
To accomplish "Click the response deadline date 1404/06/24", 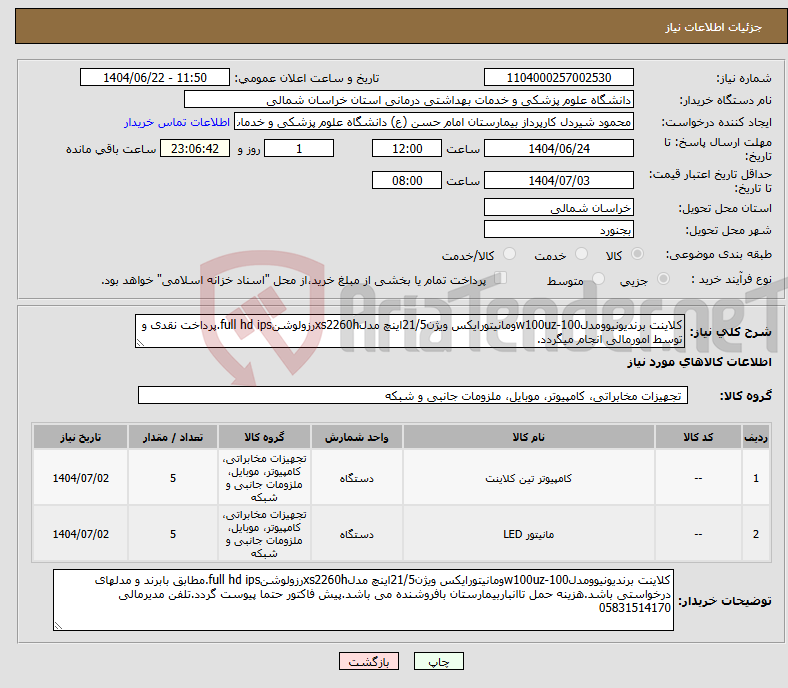I will (558, 149).
